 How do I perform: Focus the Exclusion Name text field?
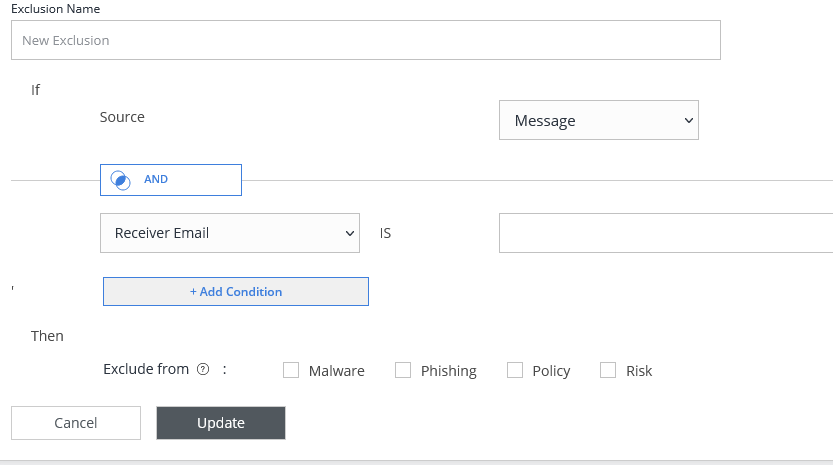click(365, 41)
